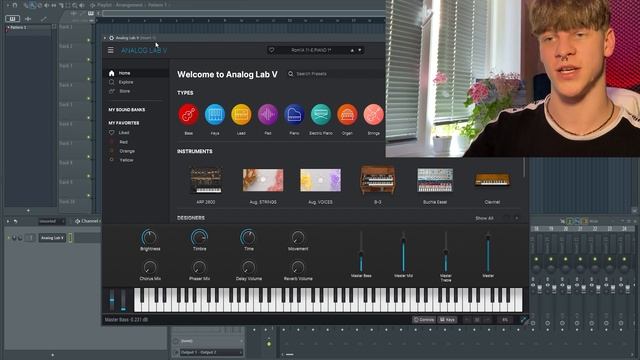Toggle the Controls button in bottom bar

pyautogui.click(x=424, y=320)
